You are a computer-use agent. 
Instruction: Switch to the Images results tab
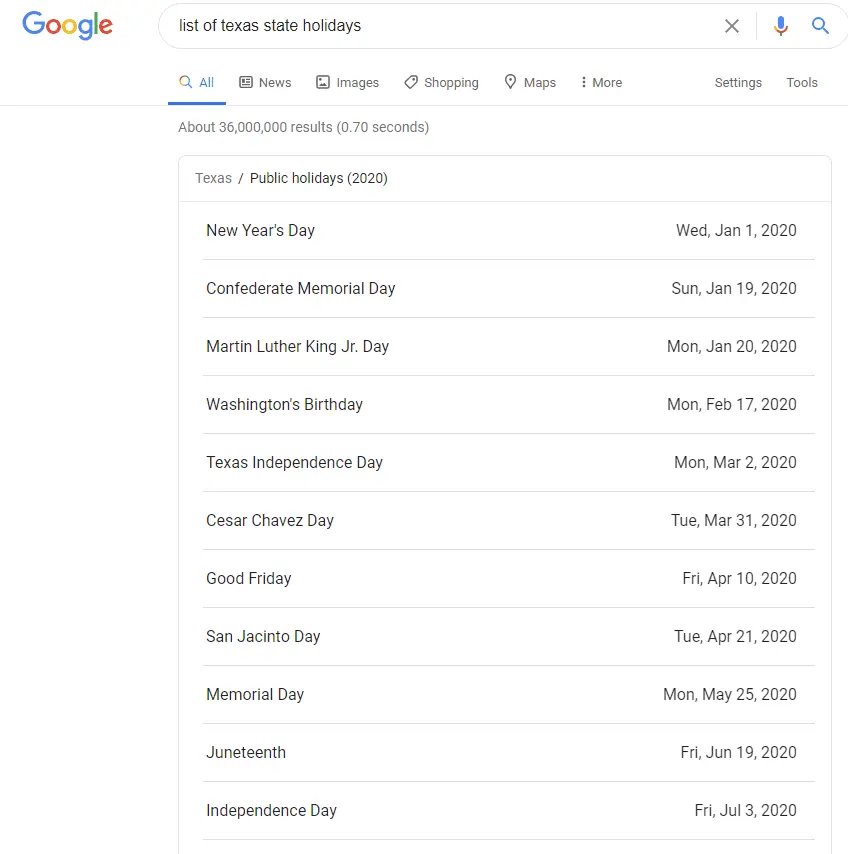[347, 83]
